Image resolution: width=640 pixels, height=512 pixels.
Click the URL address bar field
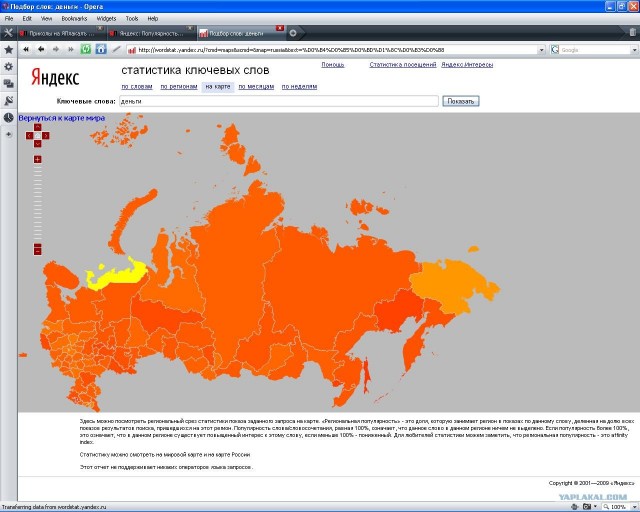click(x=337, y=50)
